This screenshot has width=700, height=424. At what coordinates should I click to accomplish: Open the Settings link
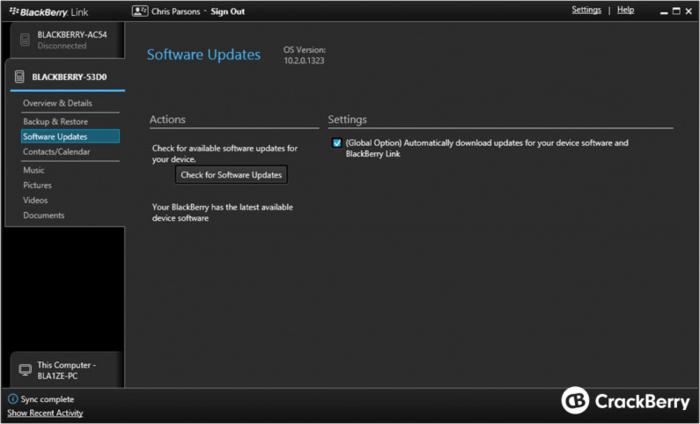(x=586, y=10)
